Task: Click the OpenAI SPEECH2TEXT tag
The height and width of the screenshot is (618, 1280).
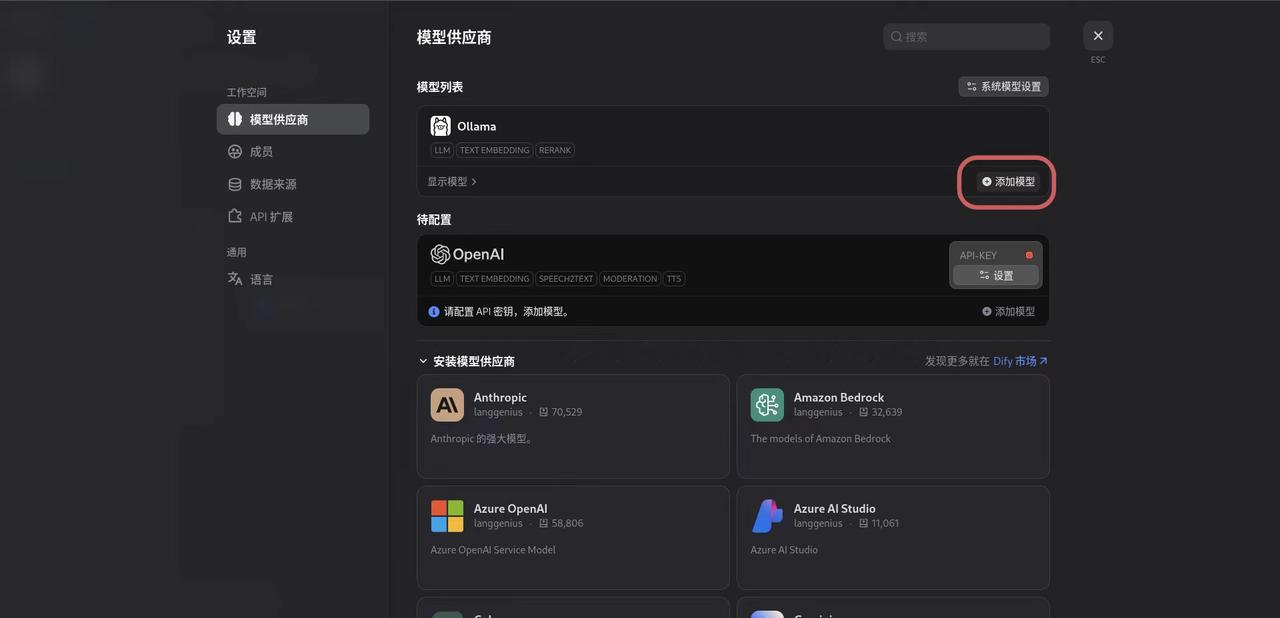Action: pos(566,279)
